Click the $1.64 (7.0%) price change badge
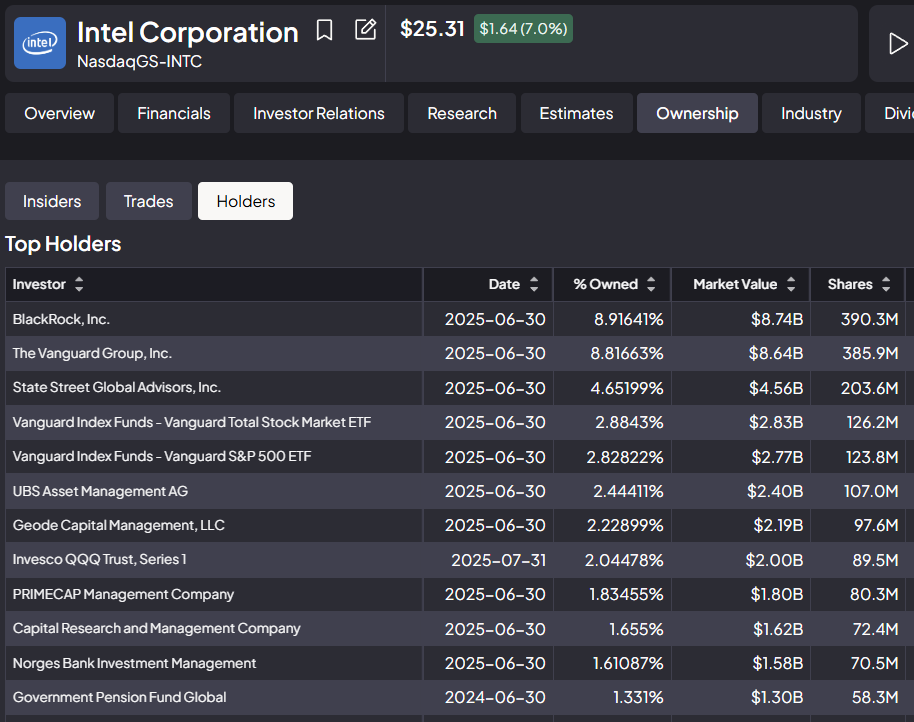Viewport: 914px width, 722px height. (x=523, y=29)
